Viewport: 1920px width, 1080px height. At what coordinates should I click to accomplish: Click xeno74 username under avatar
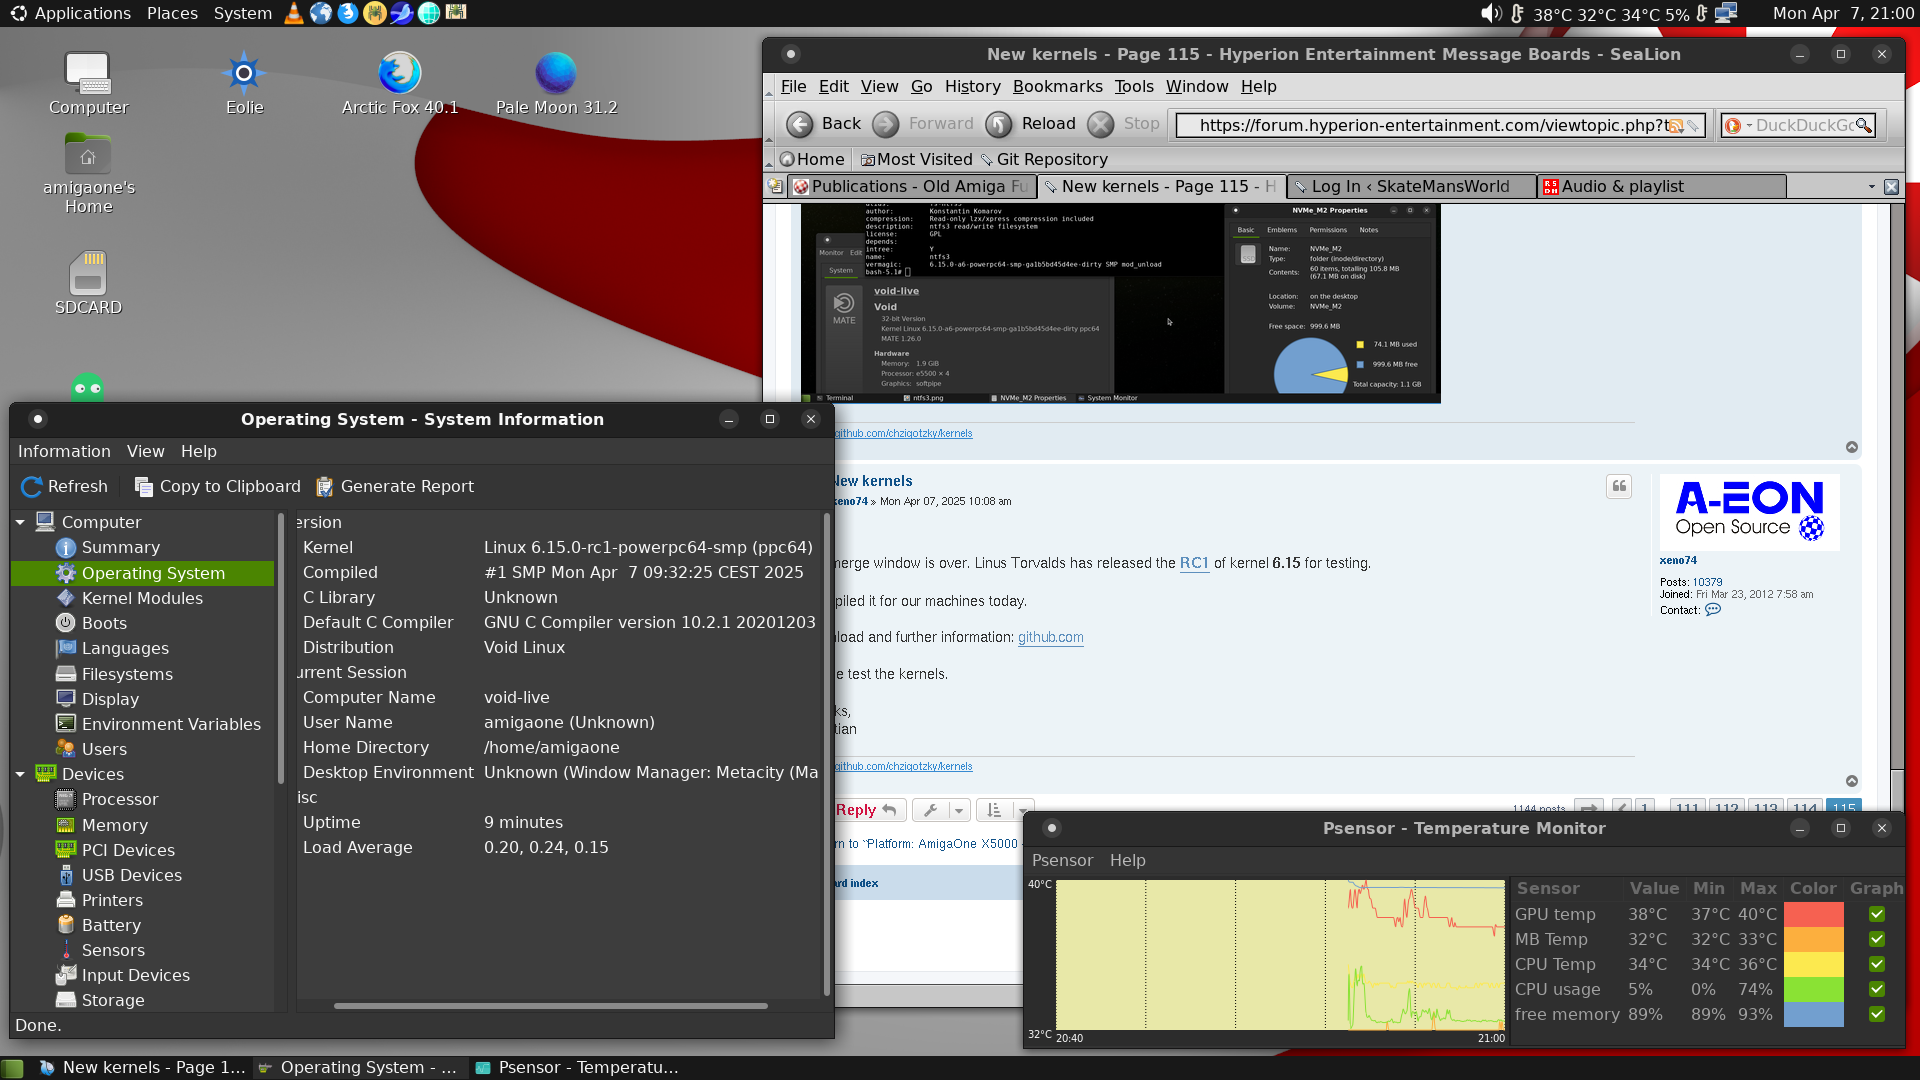point(1678,560)
